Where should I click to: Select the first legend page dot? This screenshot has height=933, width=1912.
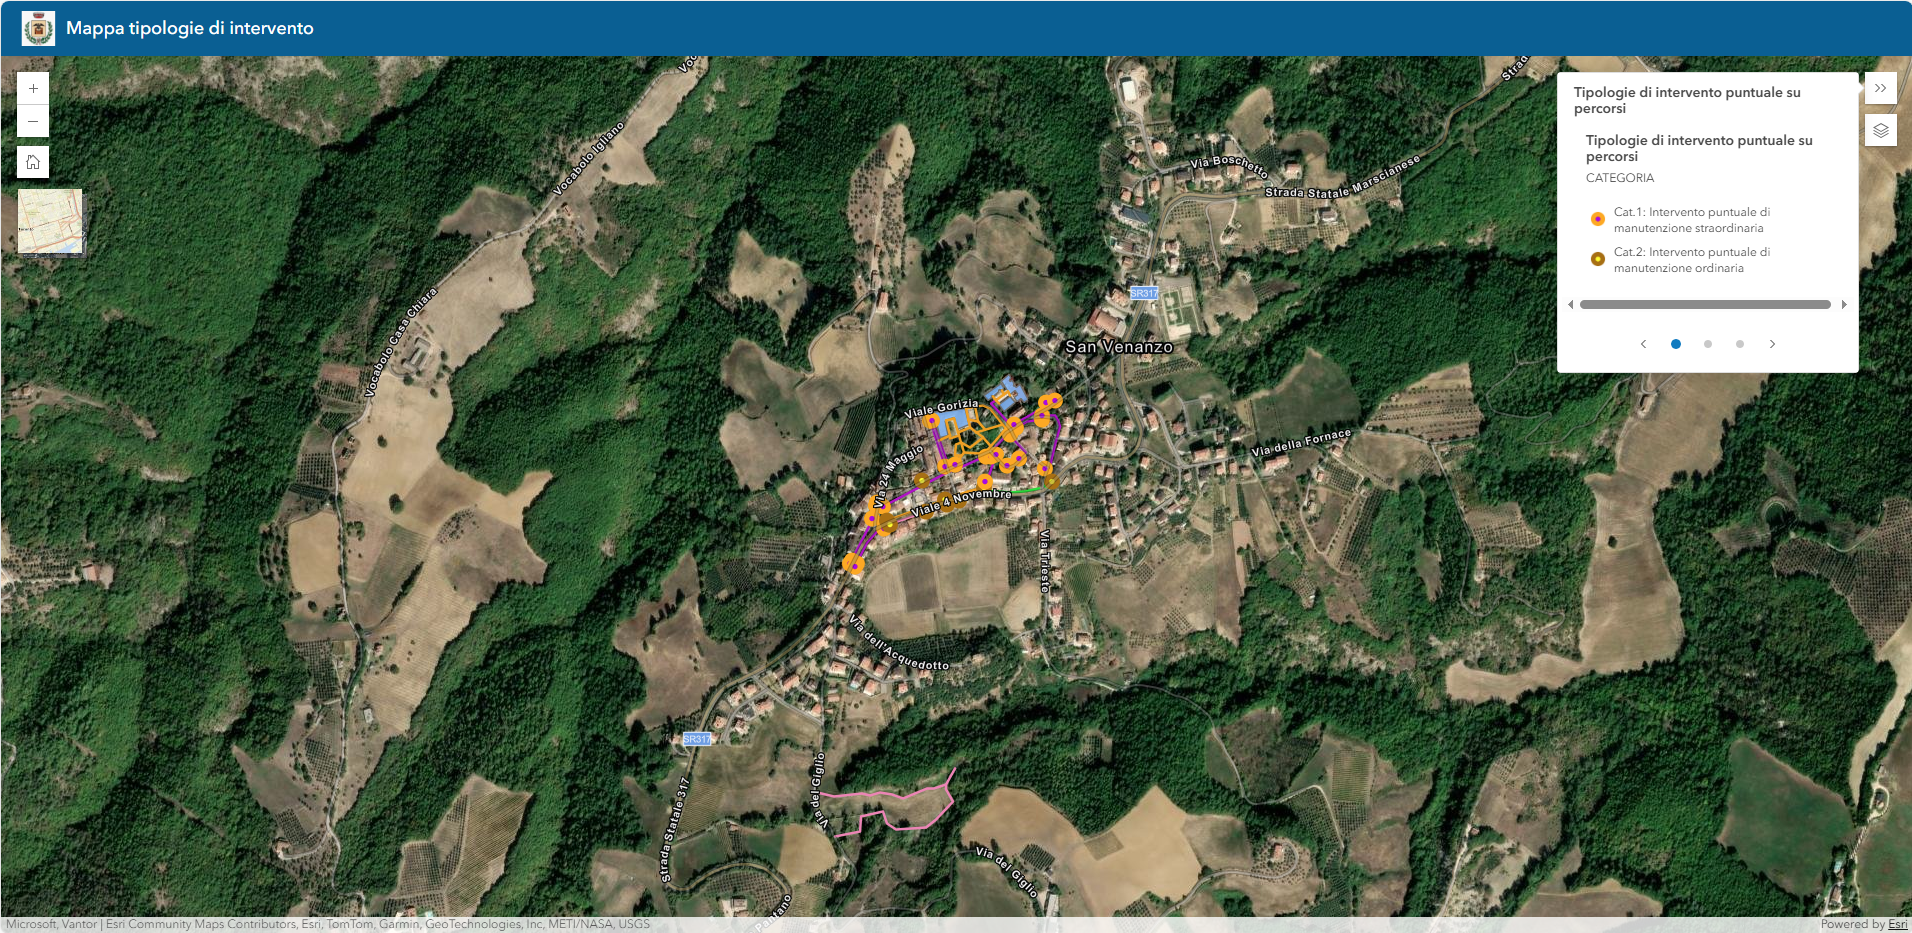1676,344
